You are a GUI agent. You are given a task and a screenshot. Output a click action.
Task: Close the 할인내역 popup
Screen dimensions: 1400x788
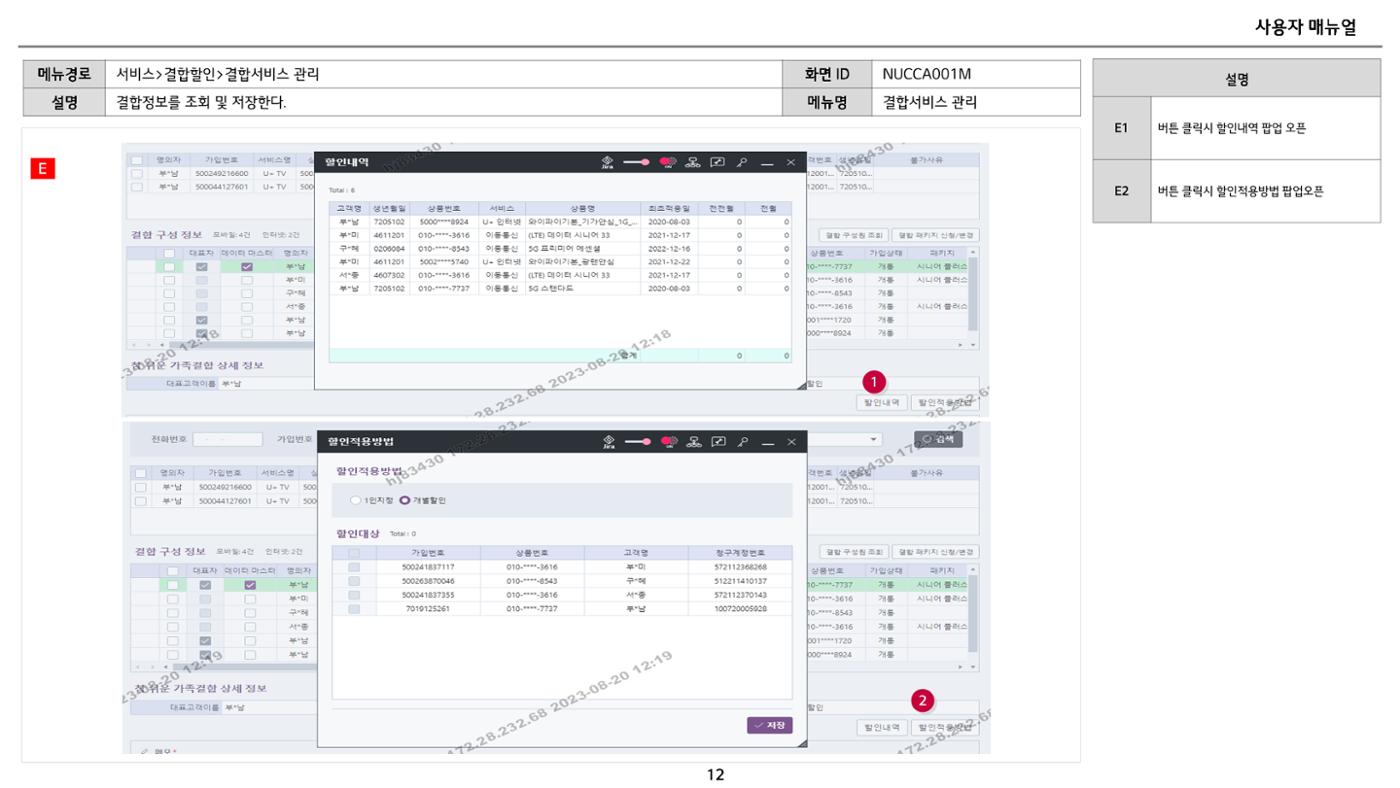790,162
